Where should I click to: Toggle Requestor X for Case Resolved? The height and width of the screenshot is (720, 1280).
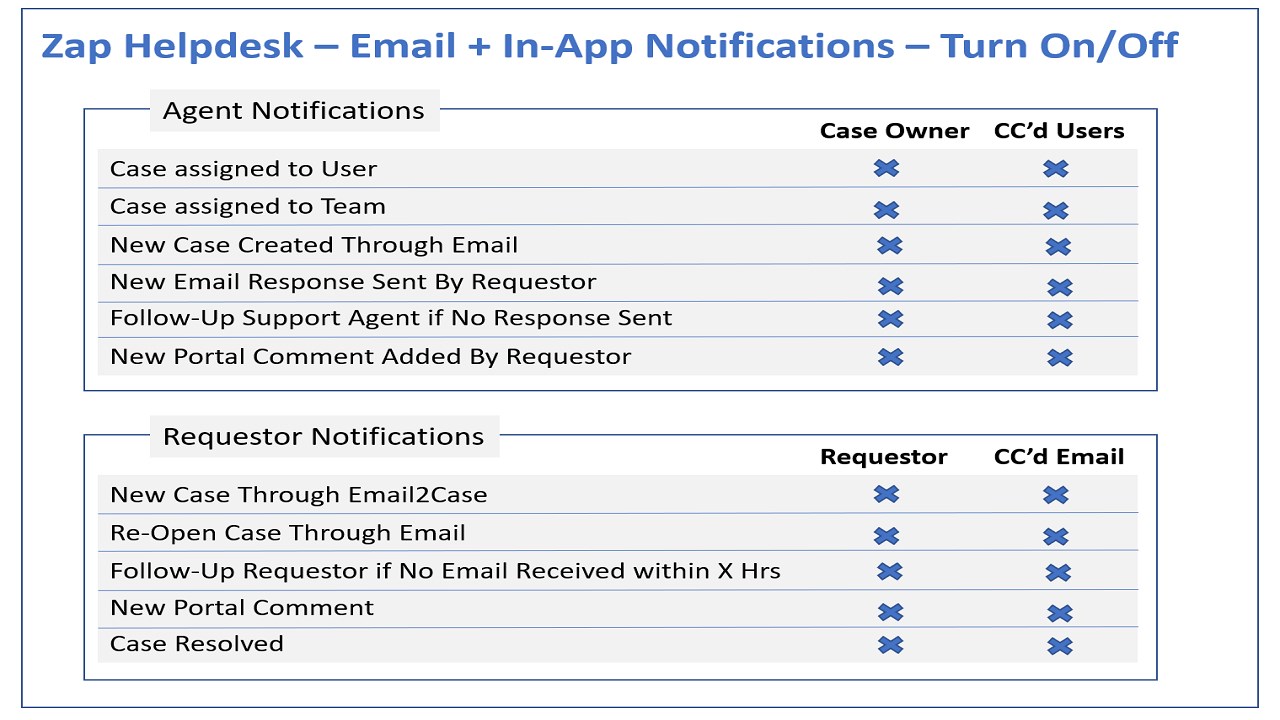[891, 645]
